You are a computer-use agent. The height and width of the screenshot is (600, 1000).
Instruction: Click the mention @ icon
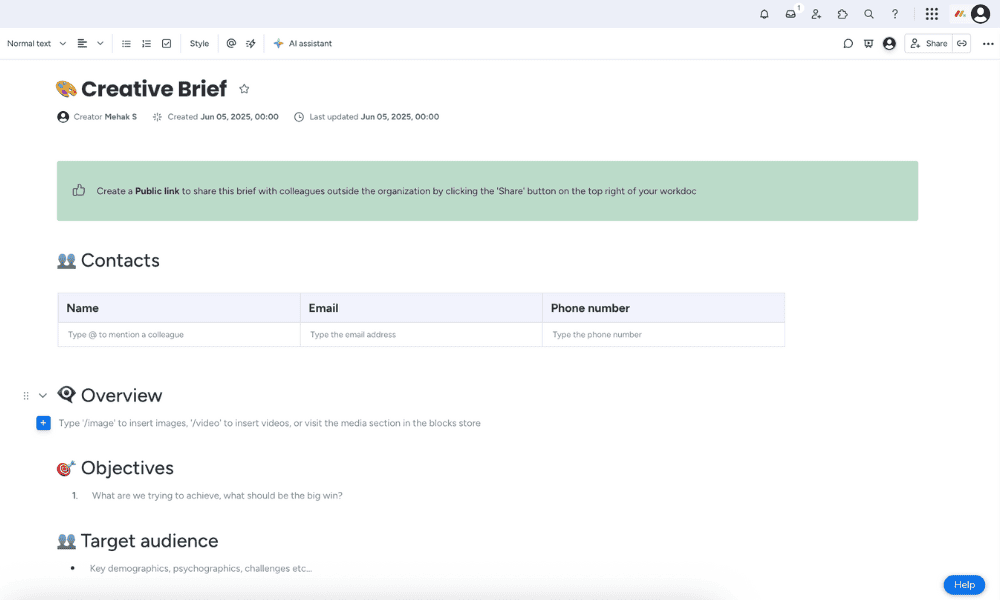(x=231, y=43)
